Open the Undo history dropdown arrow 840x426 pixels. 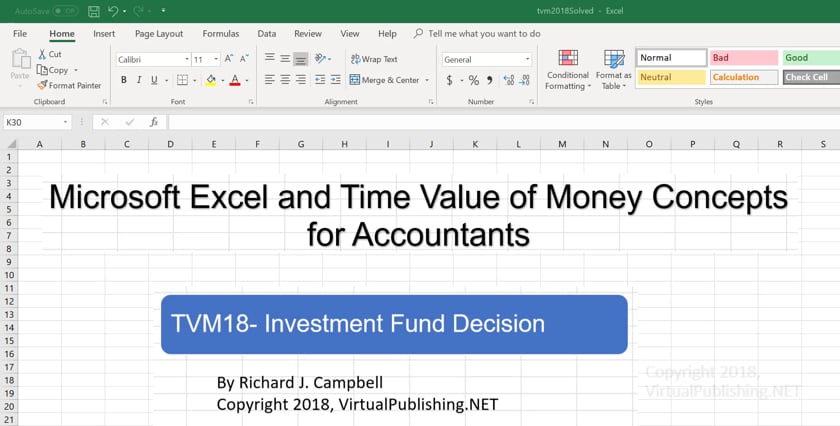[x=124, y=11]
